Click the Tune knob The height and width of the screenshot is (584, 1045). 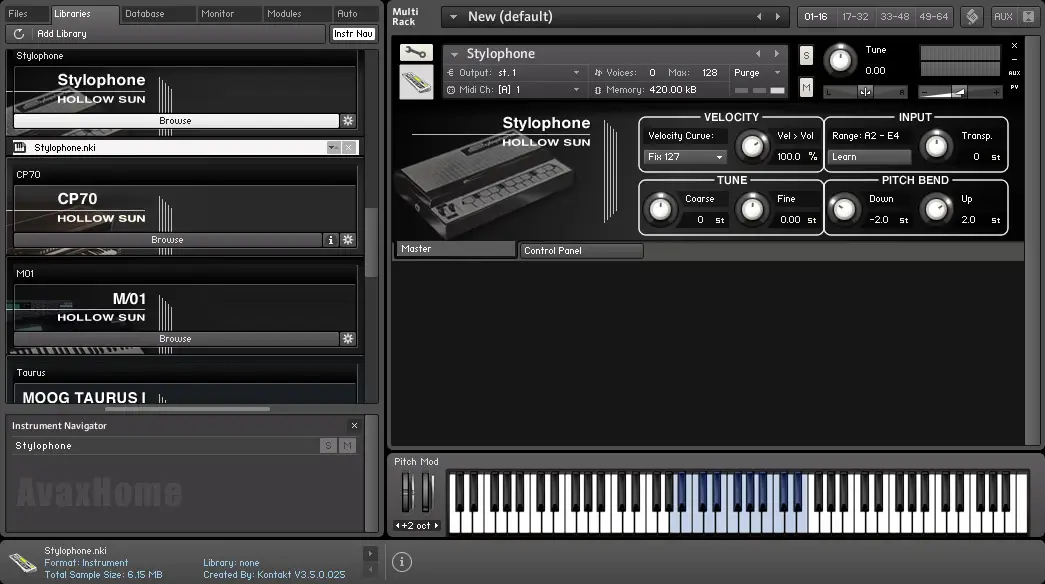coord(840,60)
